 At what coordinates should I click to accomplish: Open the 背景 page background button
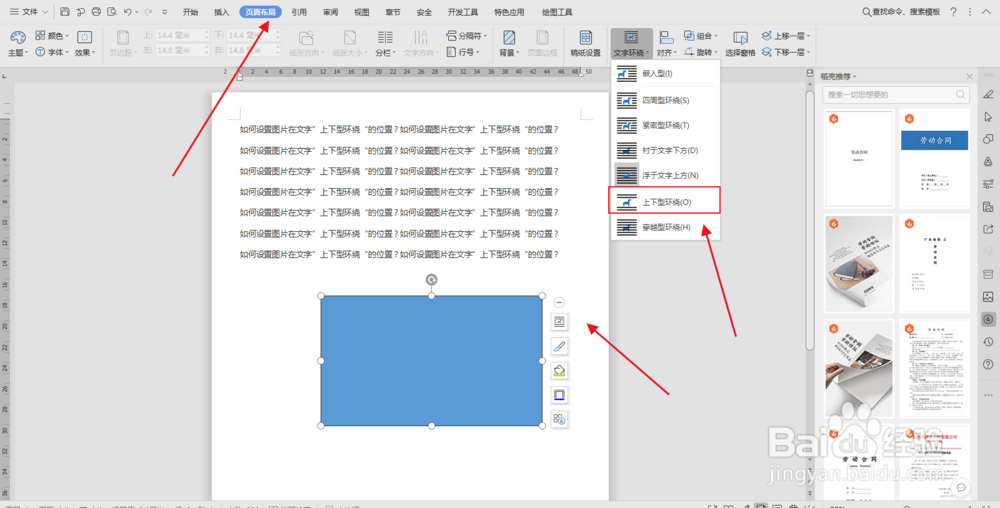[509, 44]
